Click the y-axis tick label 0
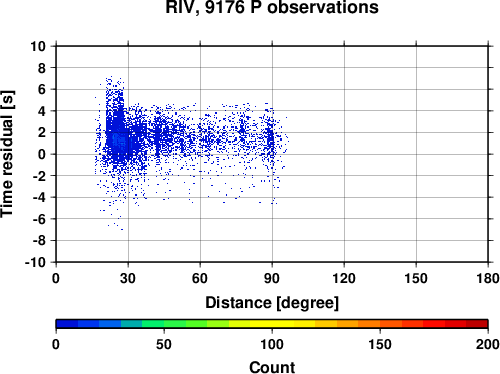This screenshot has width=500, height=374. 42,154
